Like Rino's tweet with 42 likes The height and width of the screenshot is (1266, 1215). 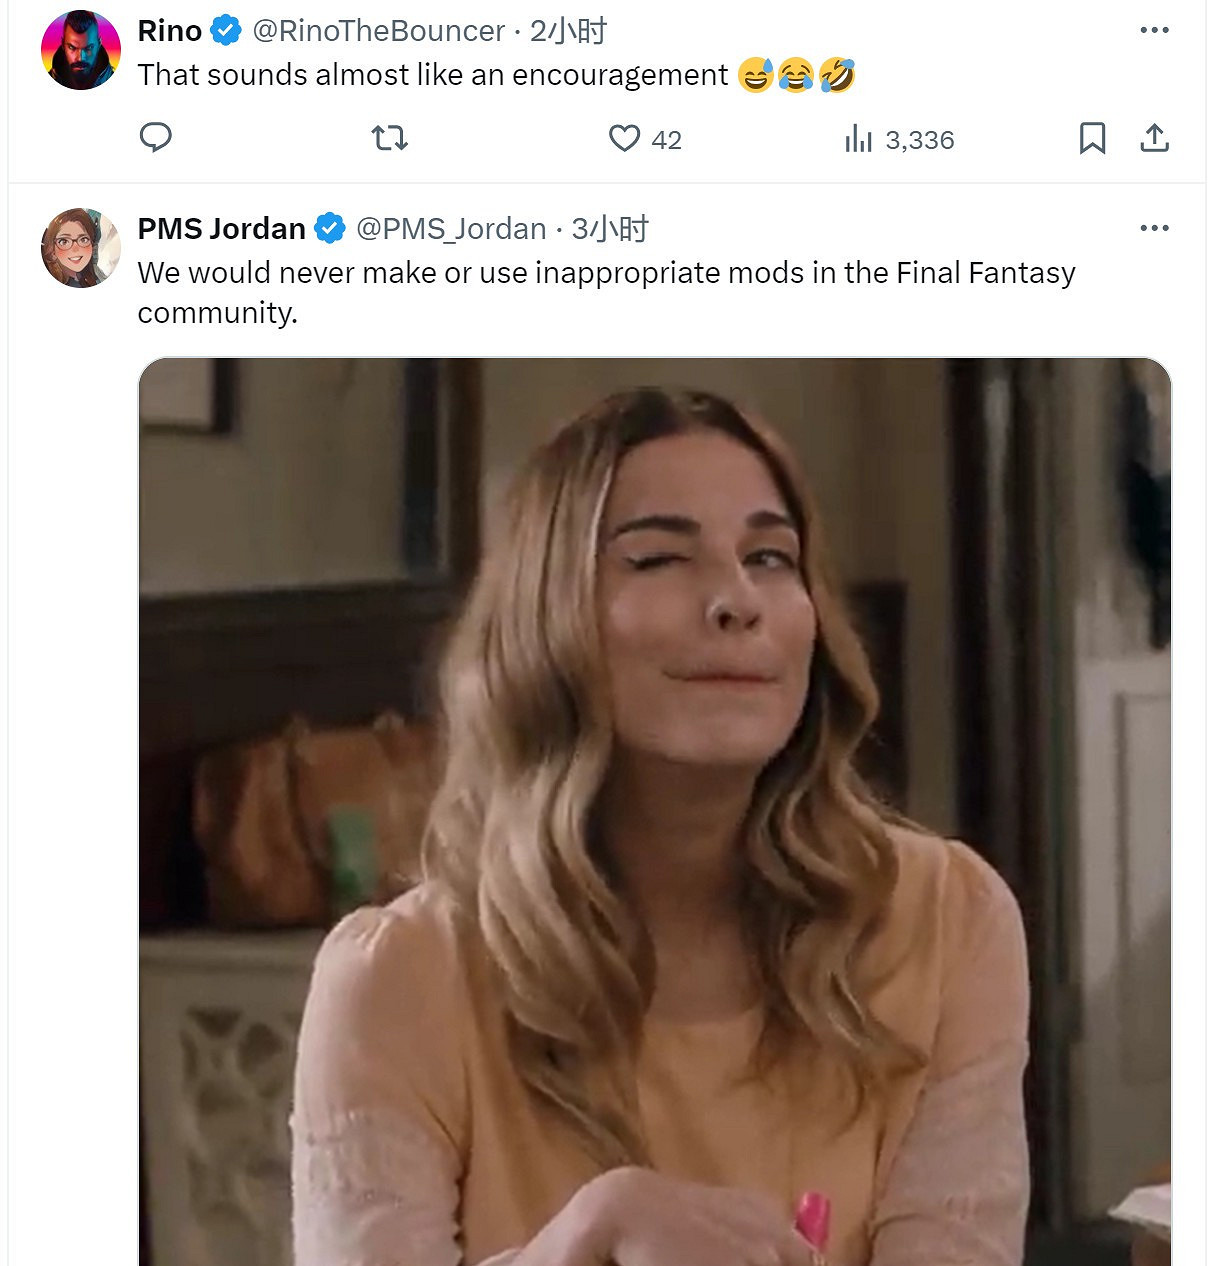(625, 138)
